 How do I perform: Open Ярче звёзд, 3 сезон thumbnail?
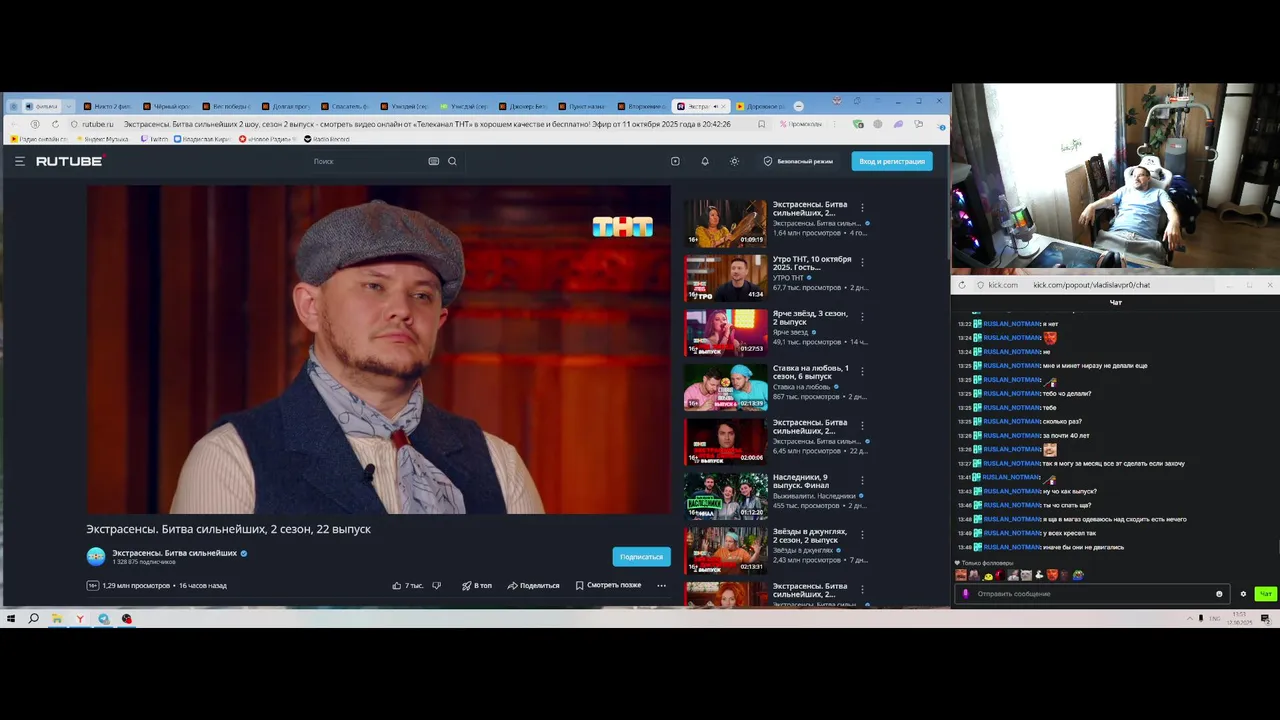pyautogui.click(x=725, y=332)
